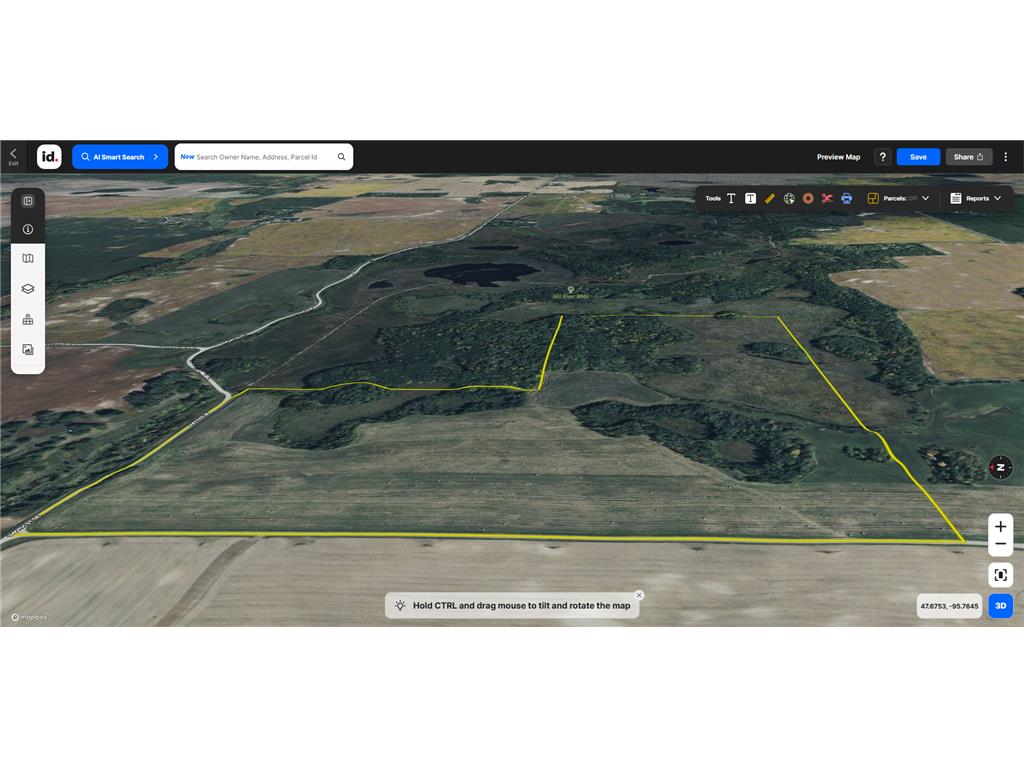Open AI Smart Search

[120, 157]
